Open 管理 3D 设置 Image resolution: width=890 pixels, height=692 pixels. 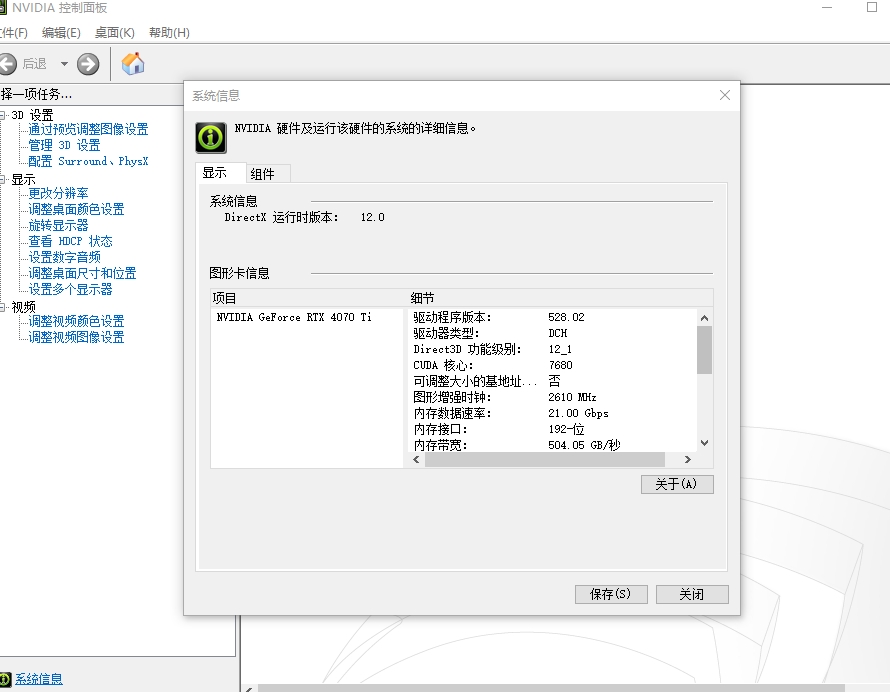(64, 145)
